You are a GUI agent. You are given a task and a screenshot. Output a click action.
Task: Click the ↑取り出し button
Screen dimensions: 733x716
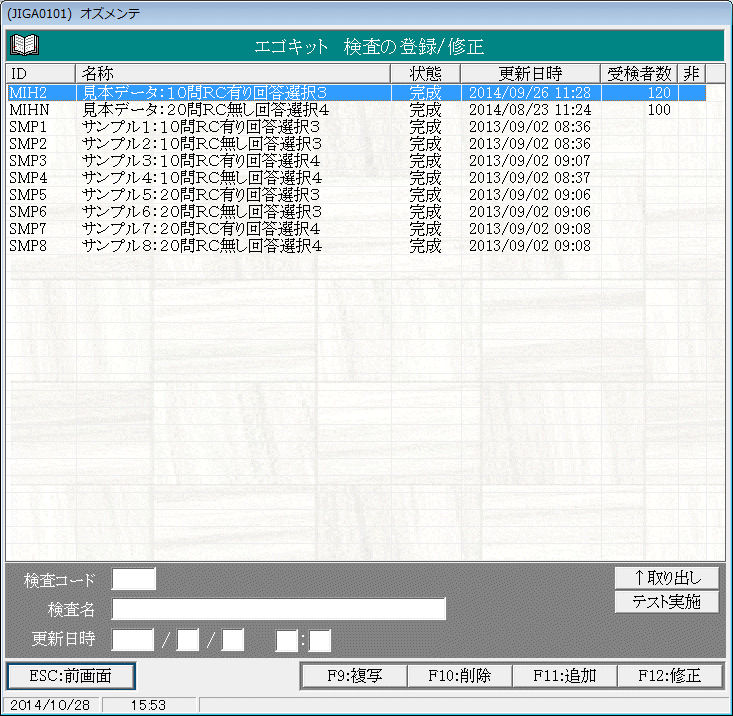tap(667, 578)
